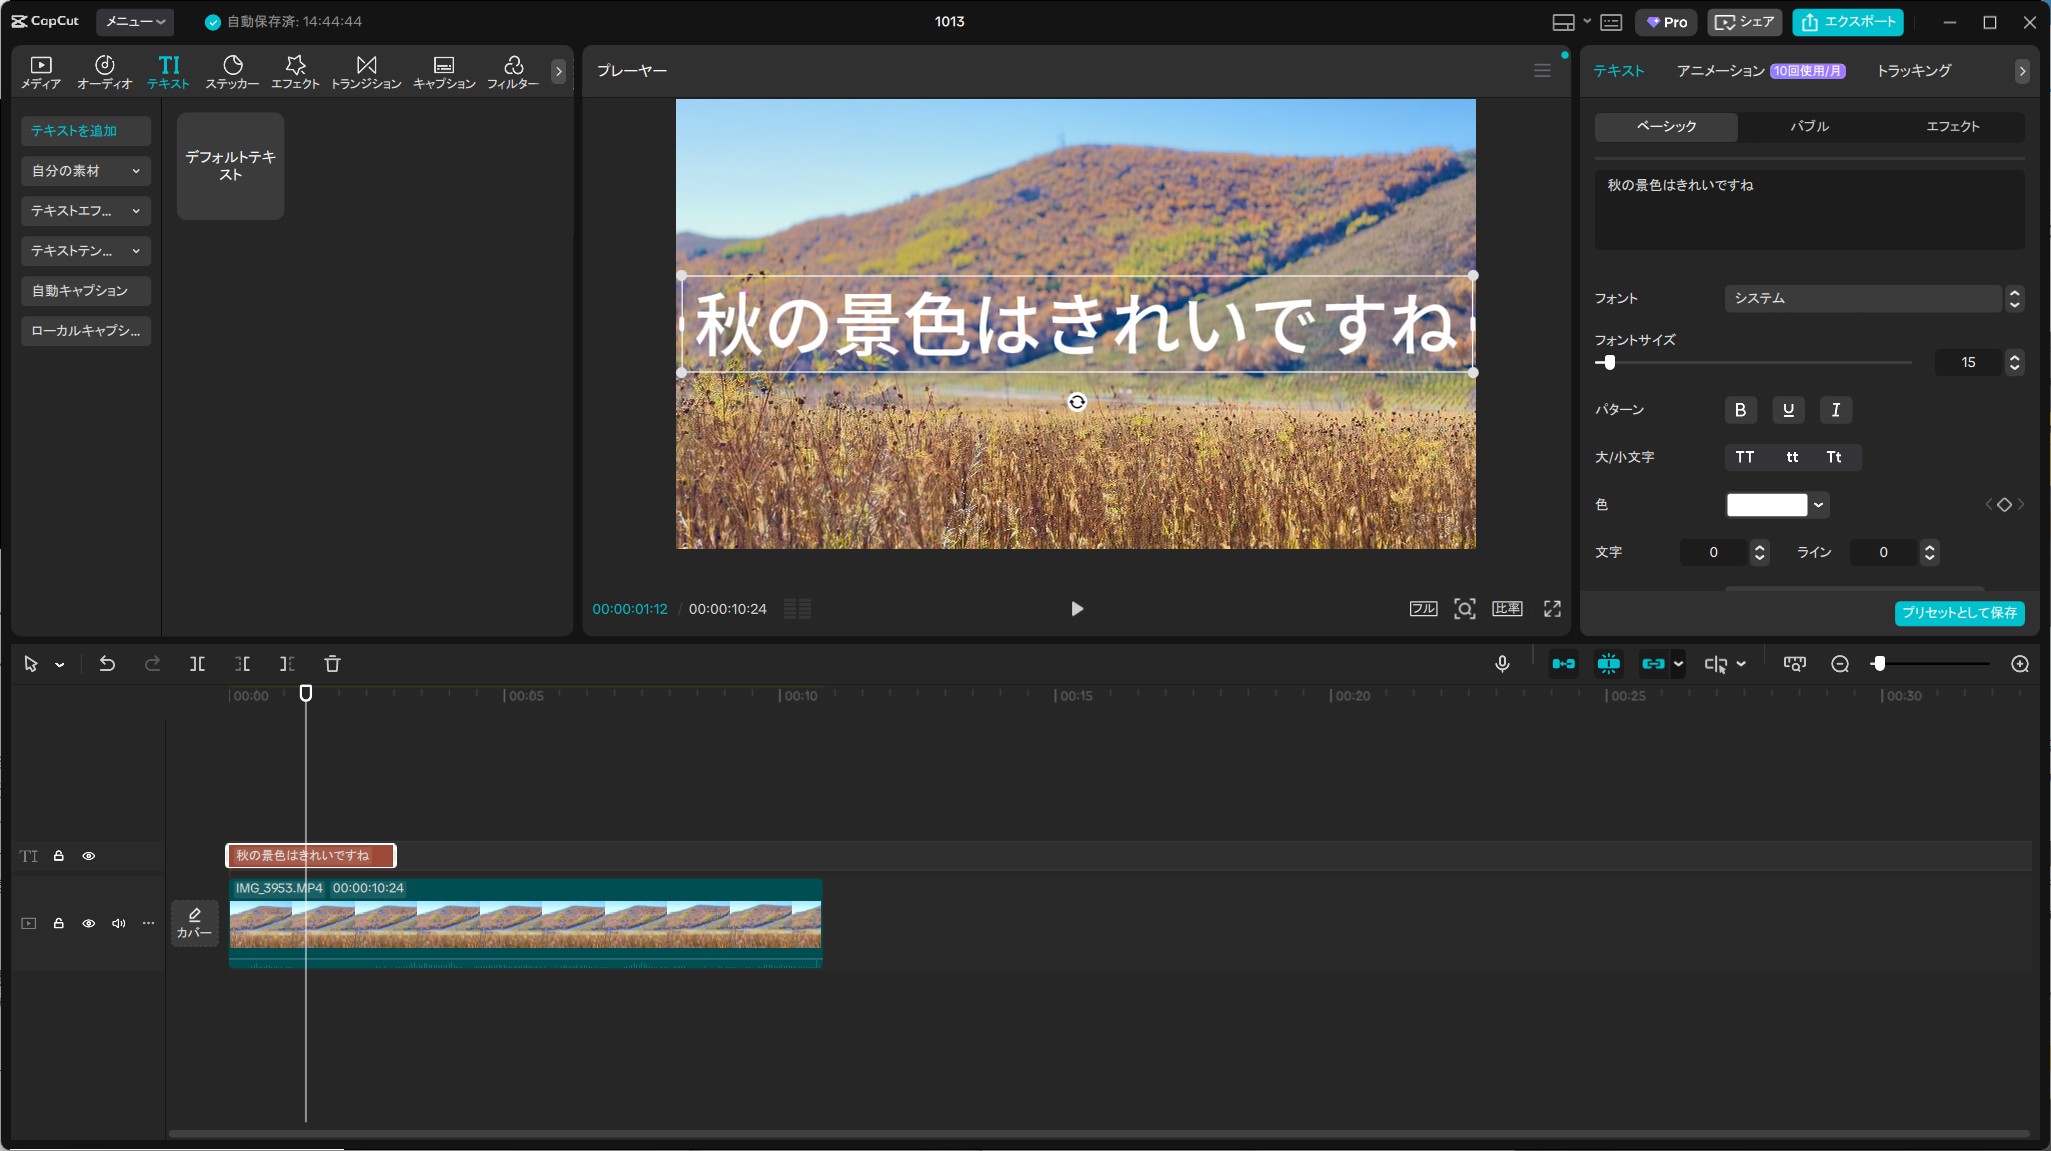Image resolution: width=2051 pixels, height=1151 pixels.
Task: Open the Stickers (ステッカー) panel
Action: coord(232,72)
